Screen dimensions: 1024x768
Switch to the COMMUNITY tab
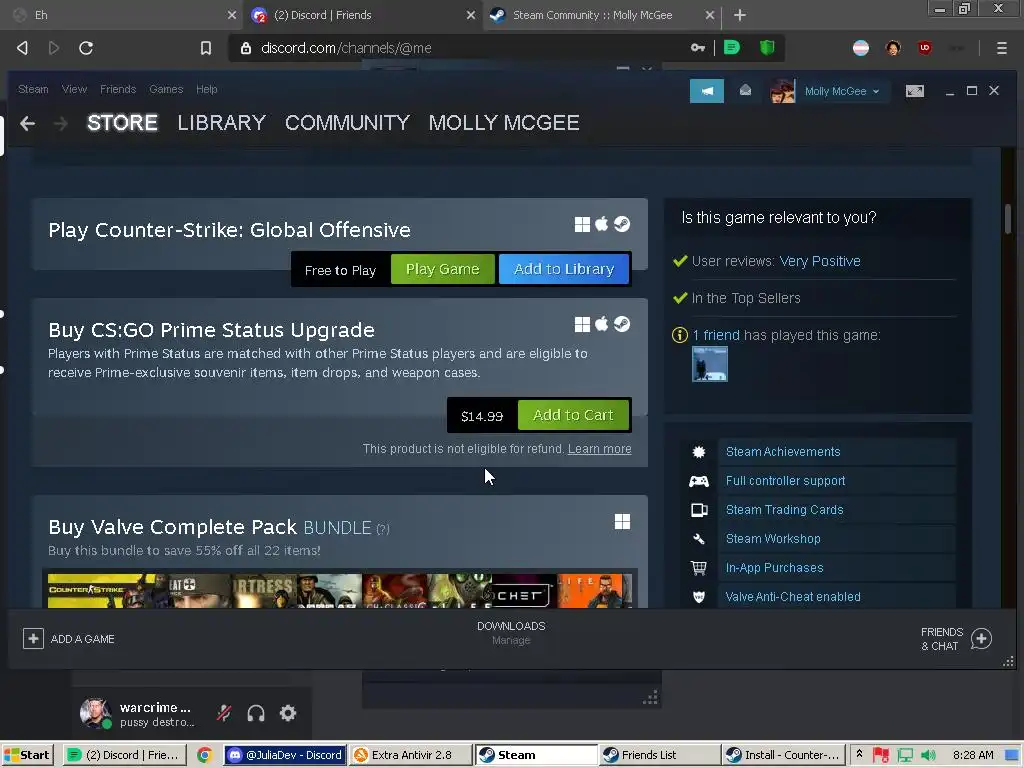[x=347, y=123]
